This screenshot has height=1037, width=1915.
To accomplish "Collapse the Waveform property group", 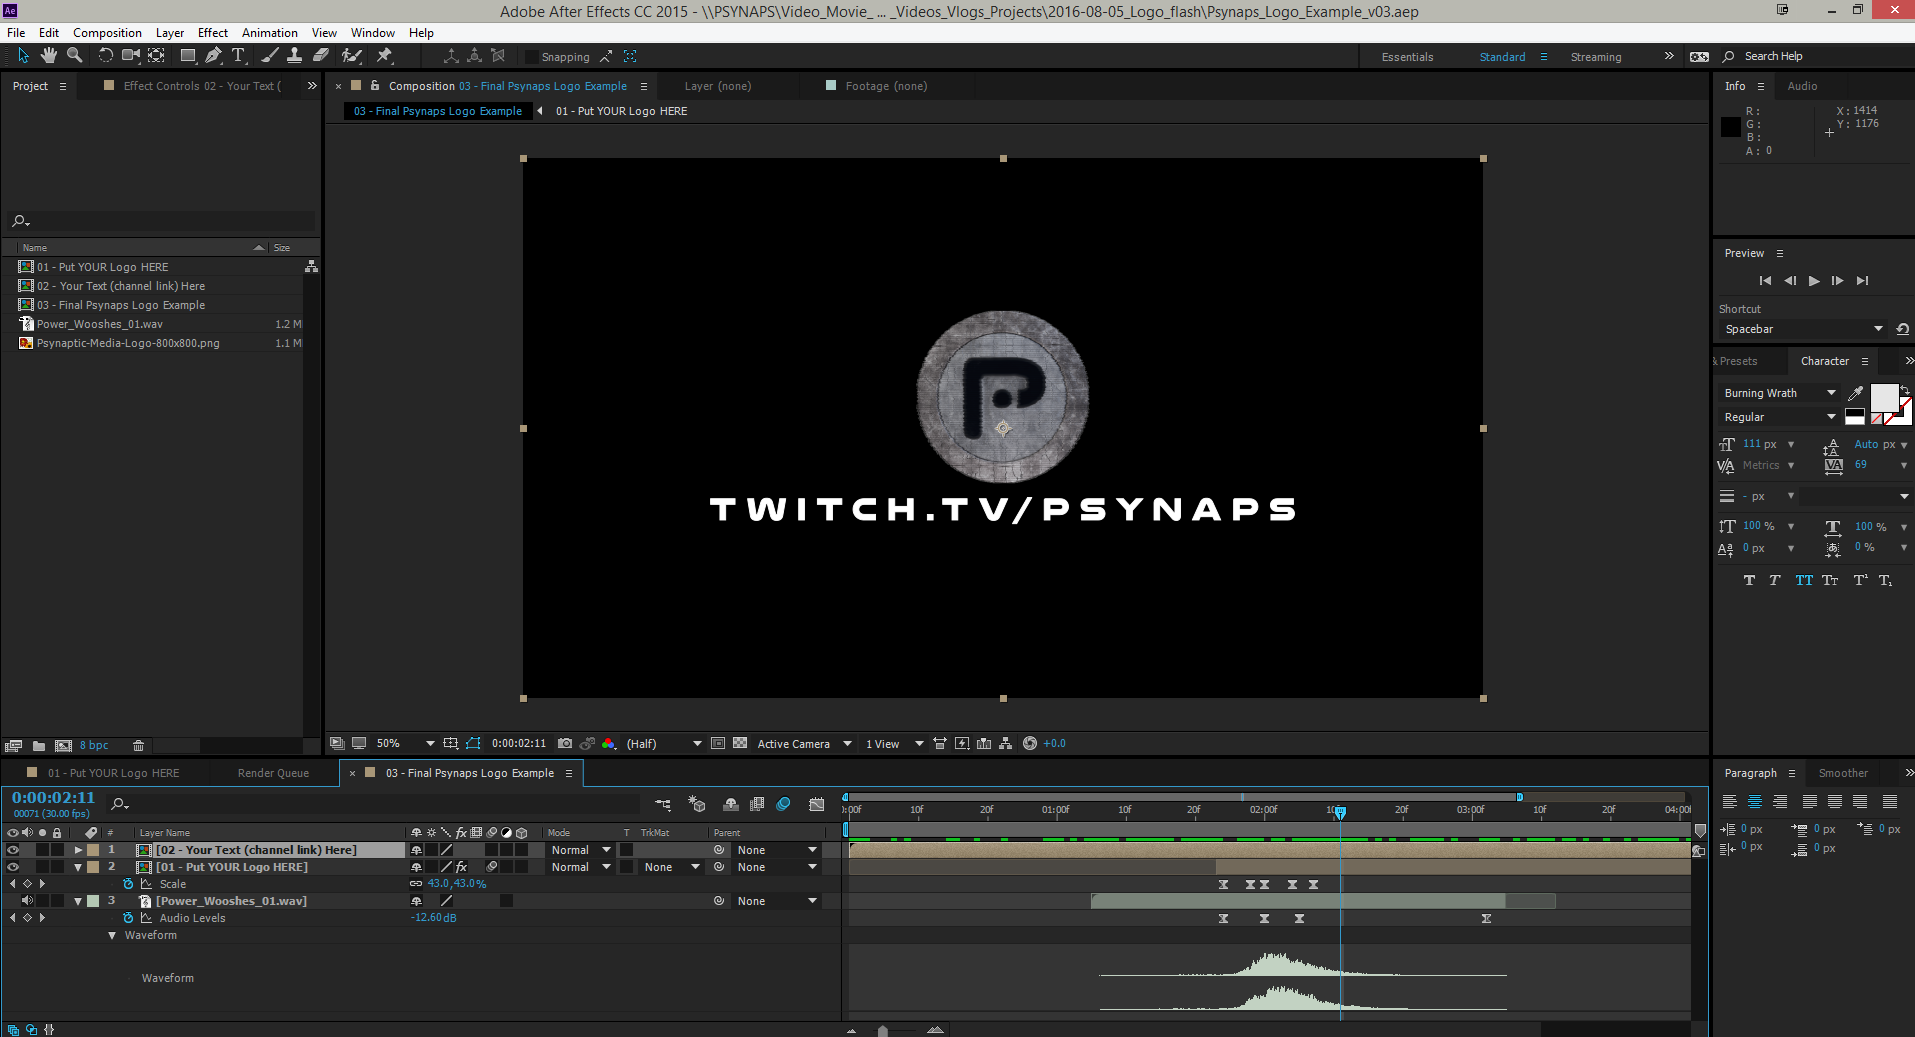I will click(112, 935).
